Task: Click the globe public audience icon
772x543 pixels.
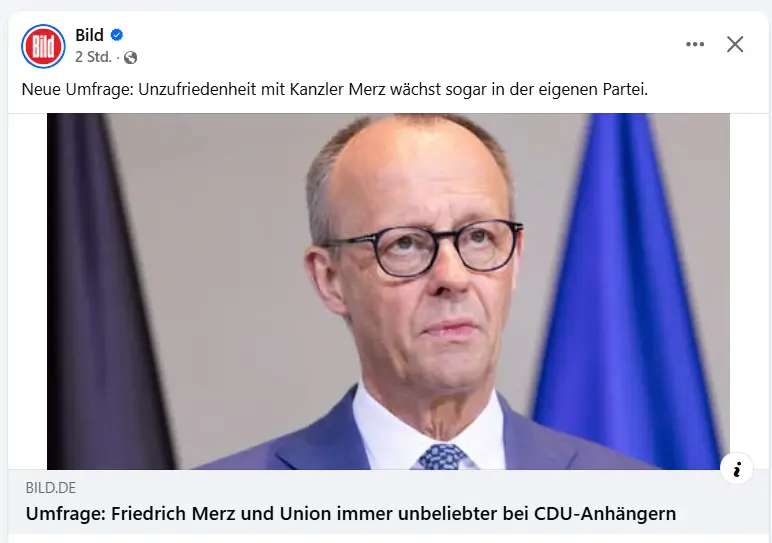Action: [130, 57]
